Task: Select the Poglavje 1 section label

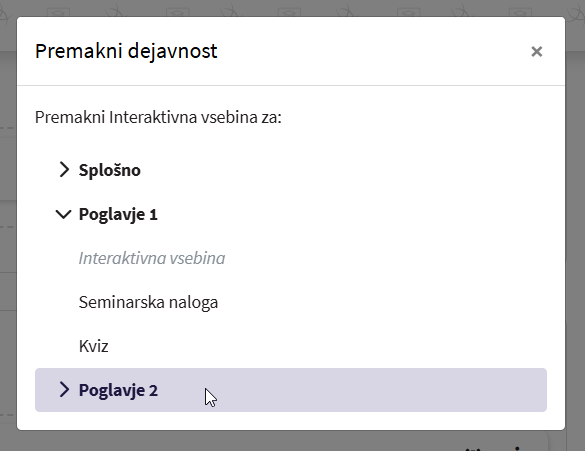Action: 118,214
